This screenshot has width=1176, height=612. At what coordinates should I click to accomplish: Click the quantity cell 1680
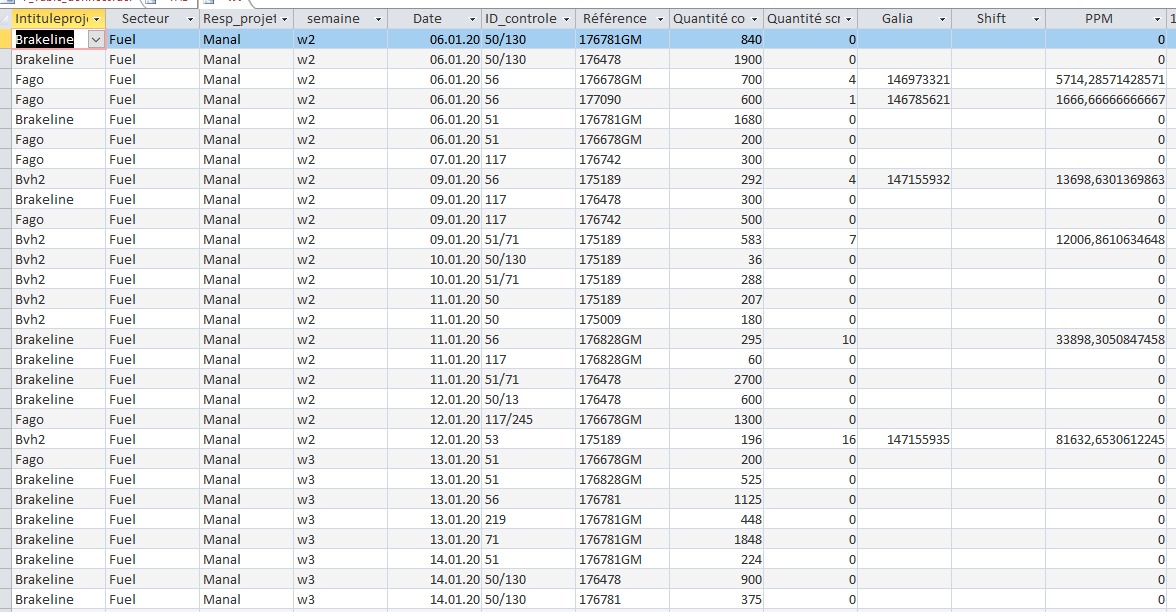[x=716, y=119]
